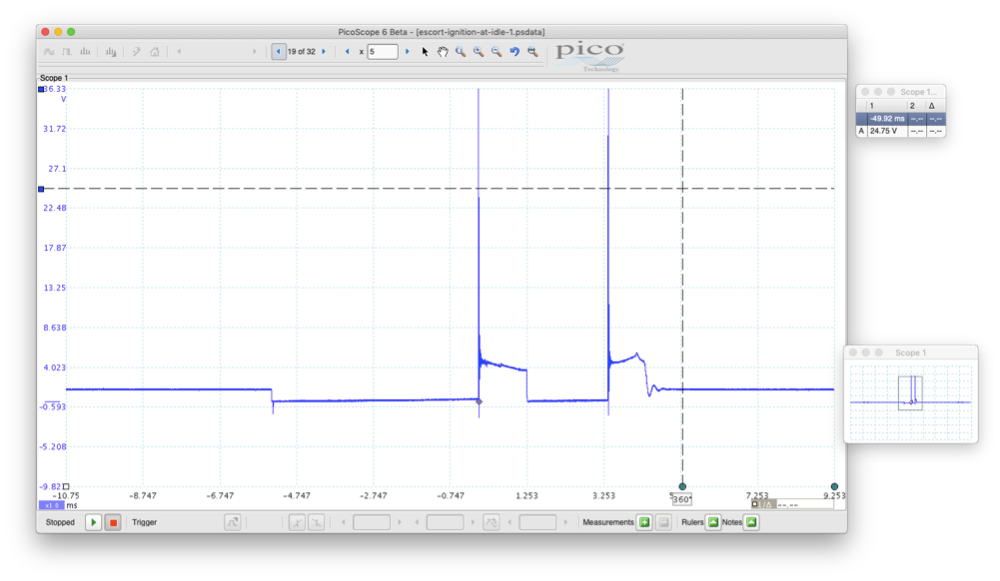1000x581 pixels.
Task: Add a measurement with the green plus
Action: tap(644, 522)
